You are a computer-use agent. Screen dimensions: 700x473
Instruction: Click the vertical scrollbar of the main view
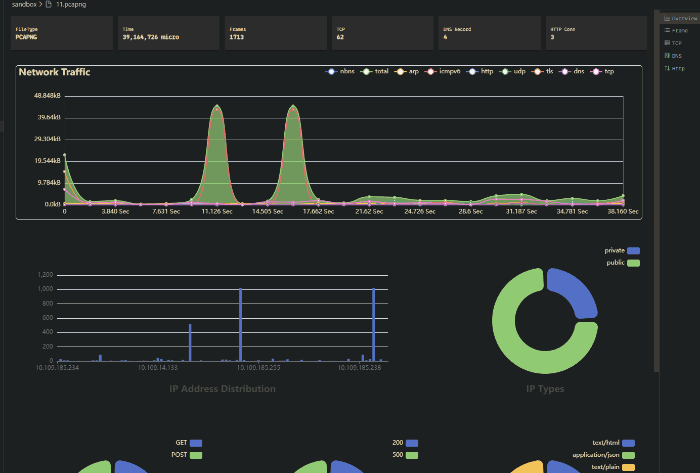[x=656, y=192]
